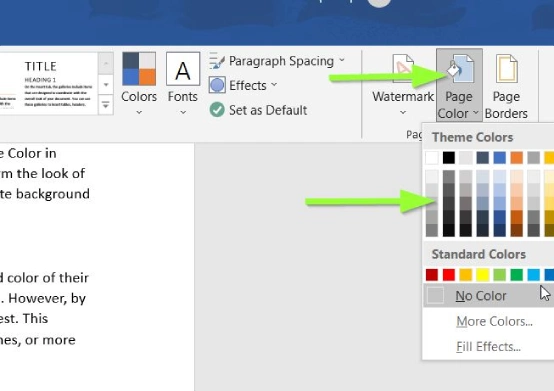
Task: Open More Colors dialog
Action: 494,321
